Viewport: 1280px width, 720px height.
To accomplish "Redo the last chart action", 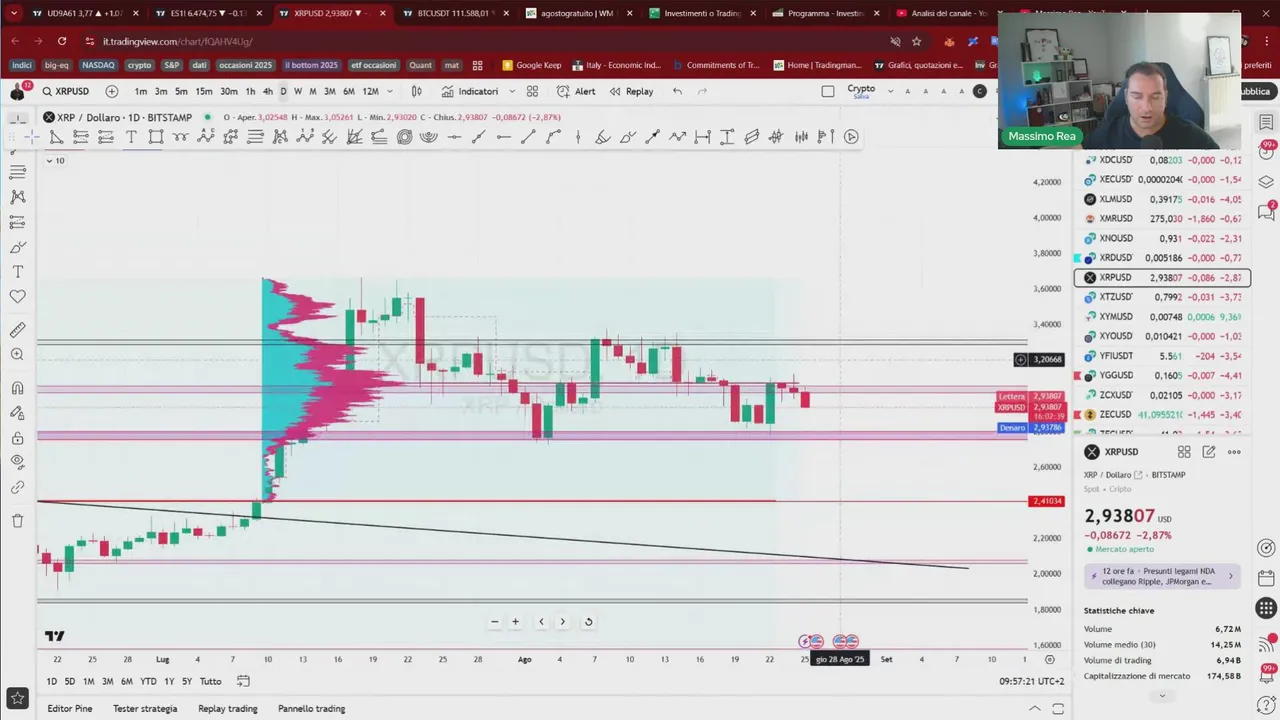I will [x=702, y=91].
